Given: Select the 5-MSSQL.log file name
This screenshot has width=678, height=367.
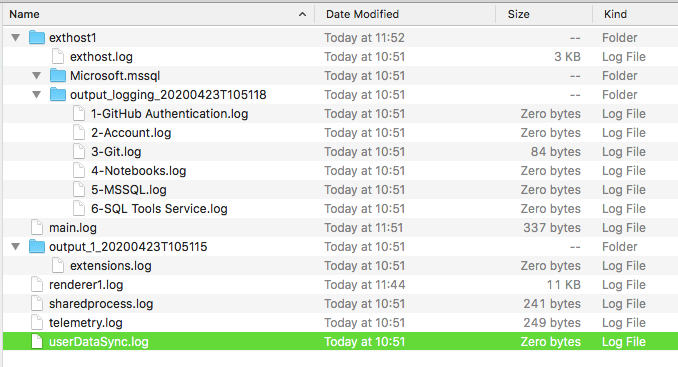Looking at the screenshot, I should [x=128, y=190].
